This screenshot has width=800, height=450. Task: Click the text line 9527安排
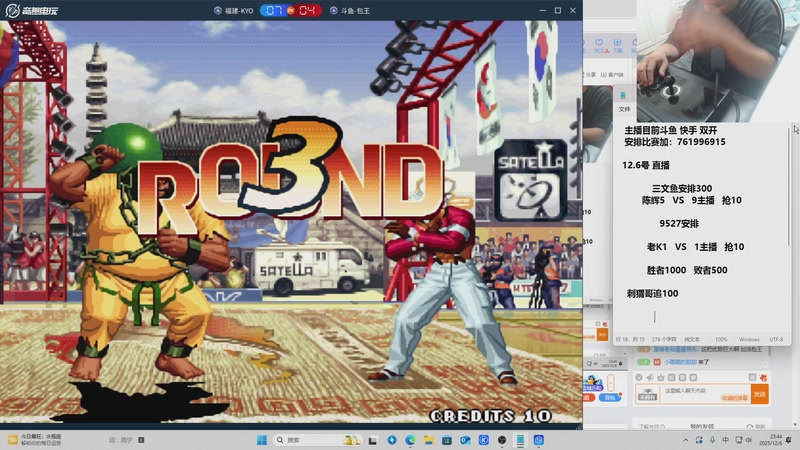679,223
